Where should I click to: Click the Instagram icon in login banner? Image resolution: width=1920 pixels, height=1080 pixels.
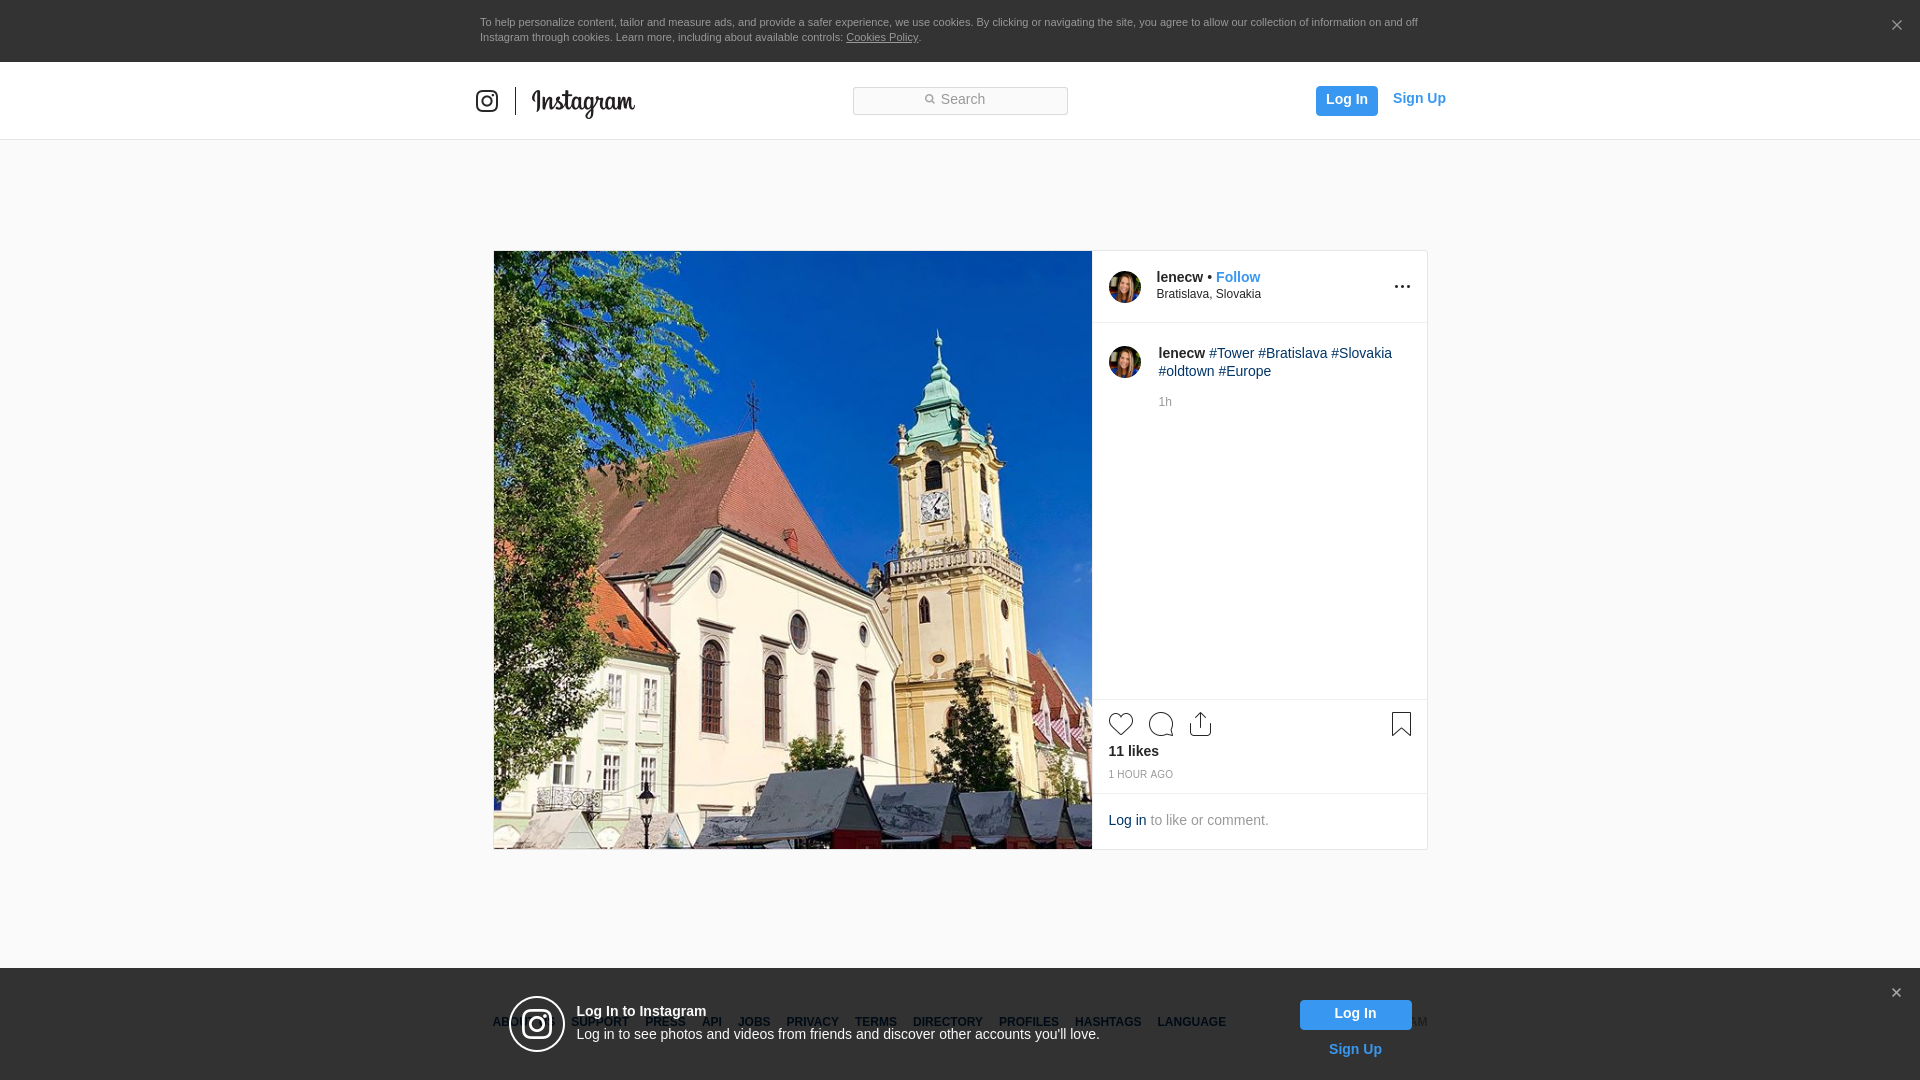point(537,1024)
